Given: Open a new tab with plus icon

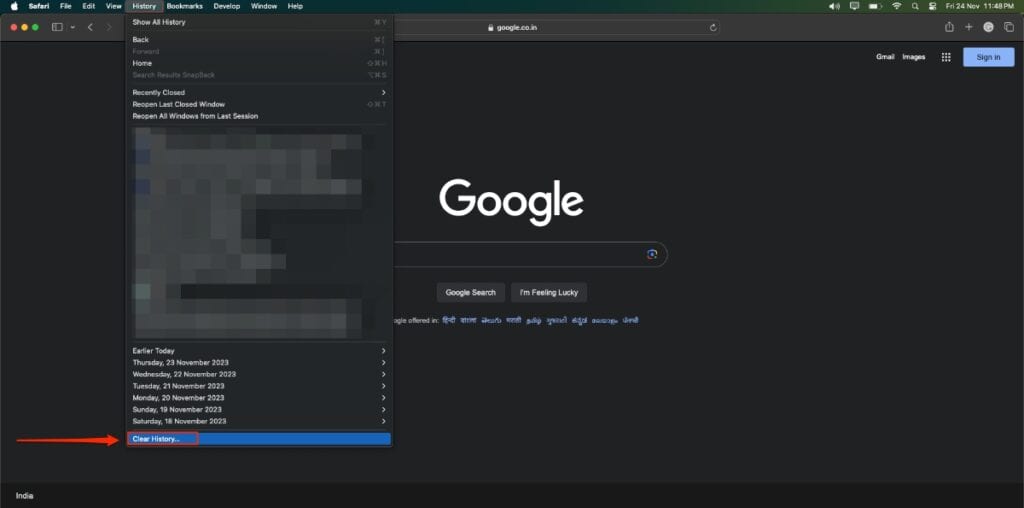Looking at the screenshot, I should click(x=968, y=27).
